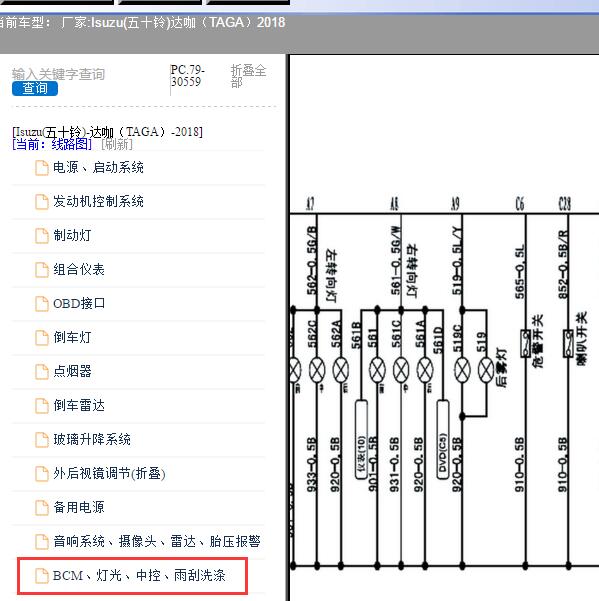The height and width of the screenshot is (601, 599).
Task: Click wire label 562-0.5G/B
Action: pyautogui.click(x=312, y=261)
